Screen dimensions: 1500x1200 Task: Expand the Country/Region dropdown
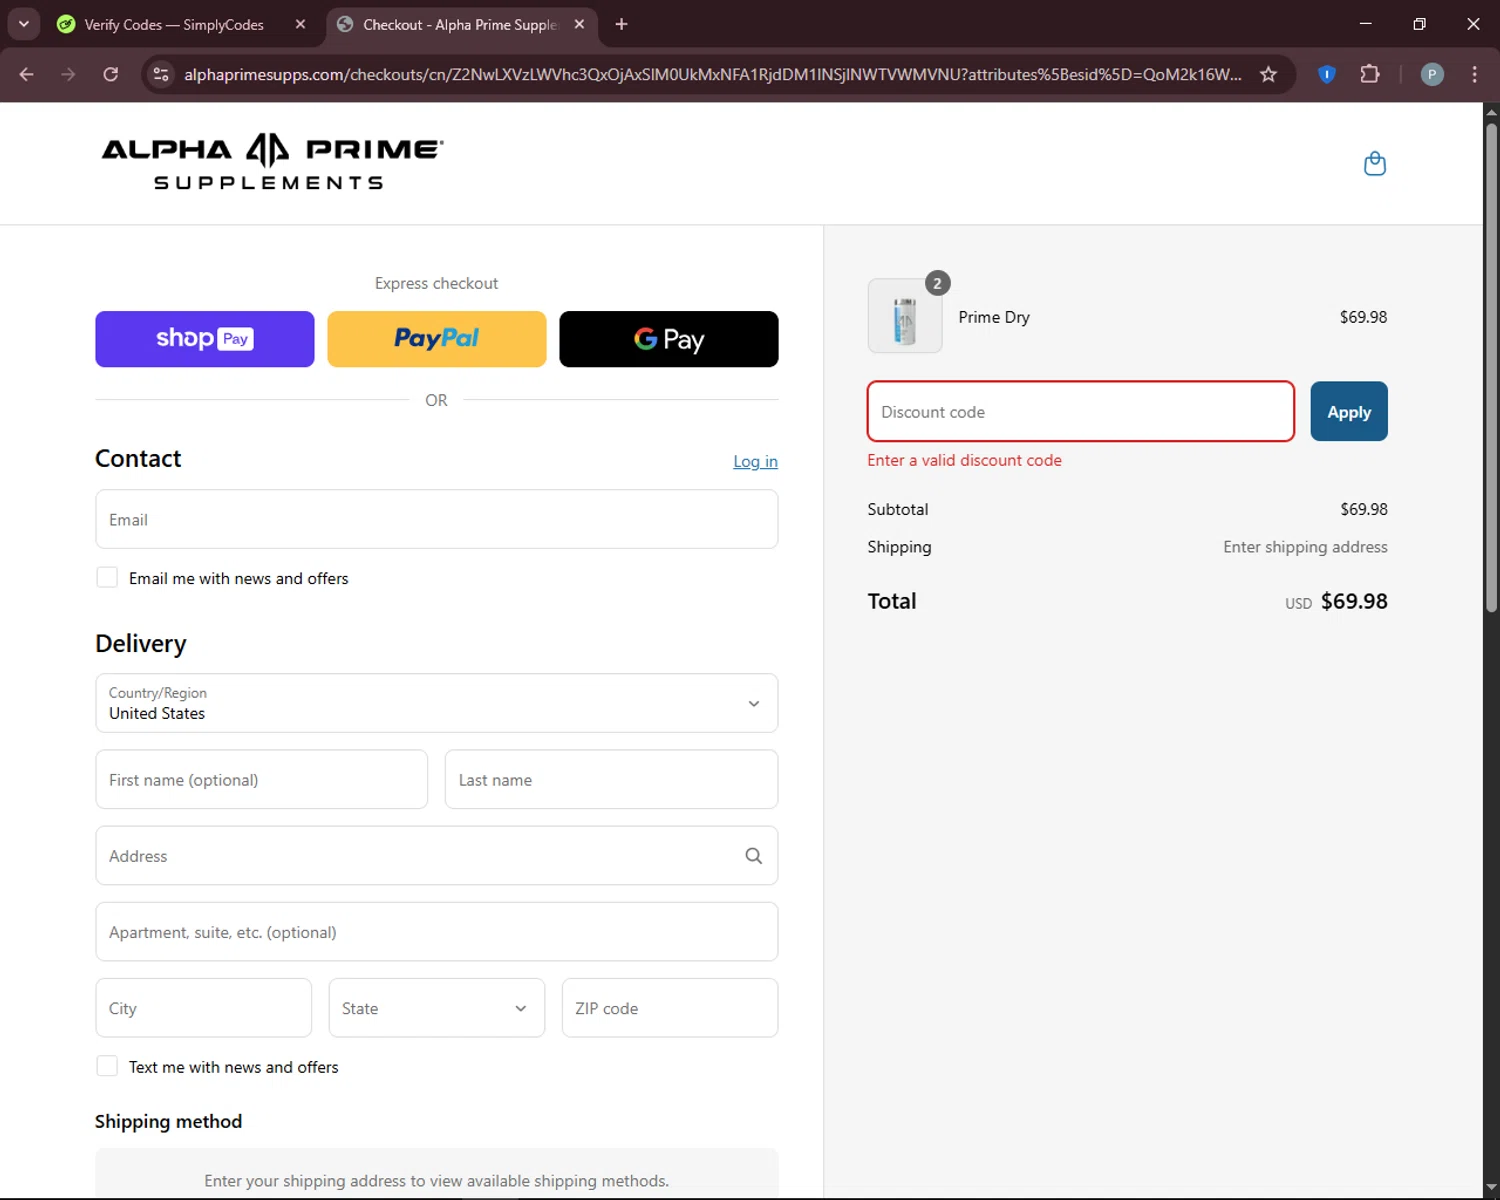pos(437,703)
